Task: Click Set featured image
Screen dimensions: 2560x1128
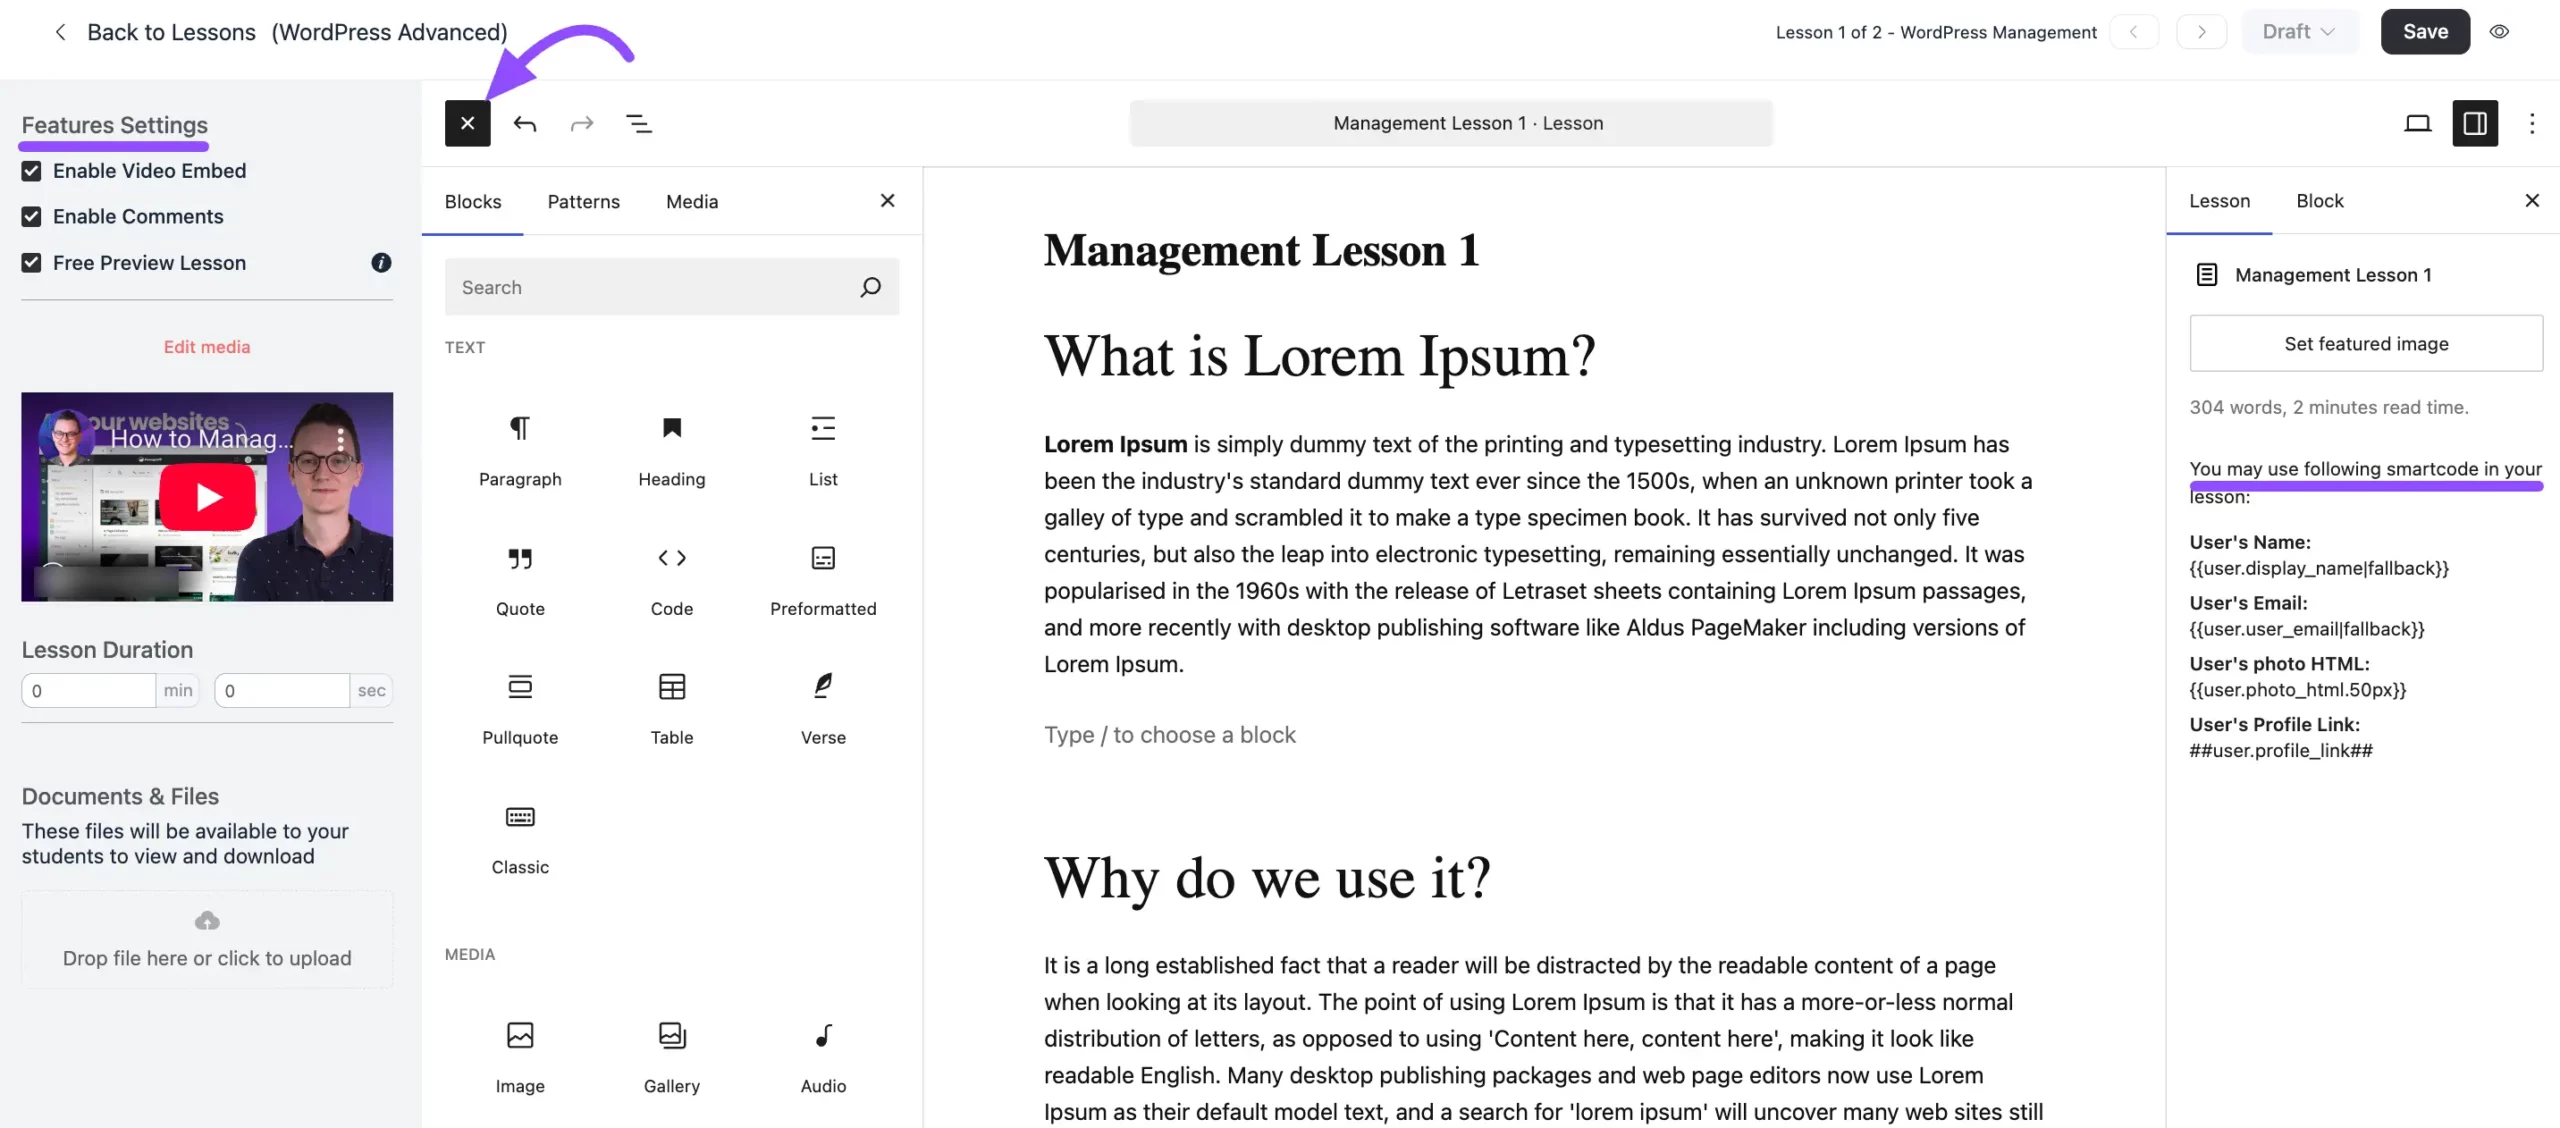Action: tap(2366, 343)
